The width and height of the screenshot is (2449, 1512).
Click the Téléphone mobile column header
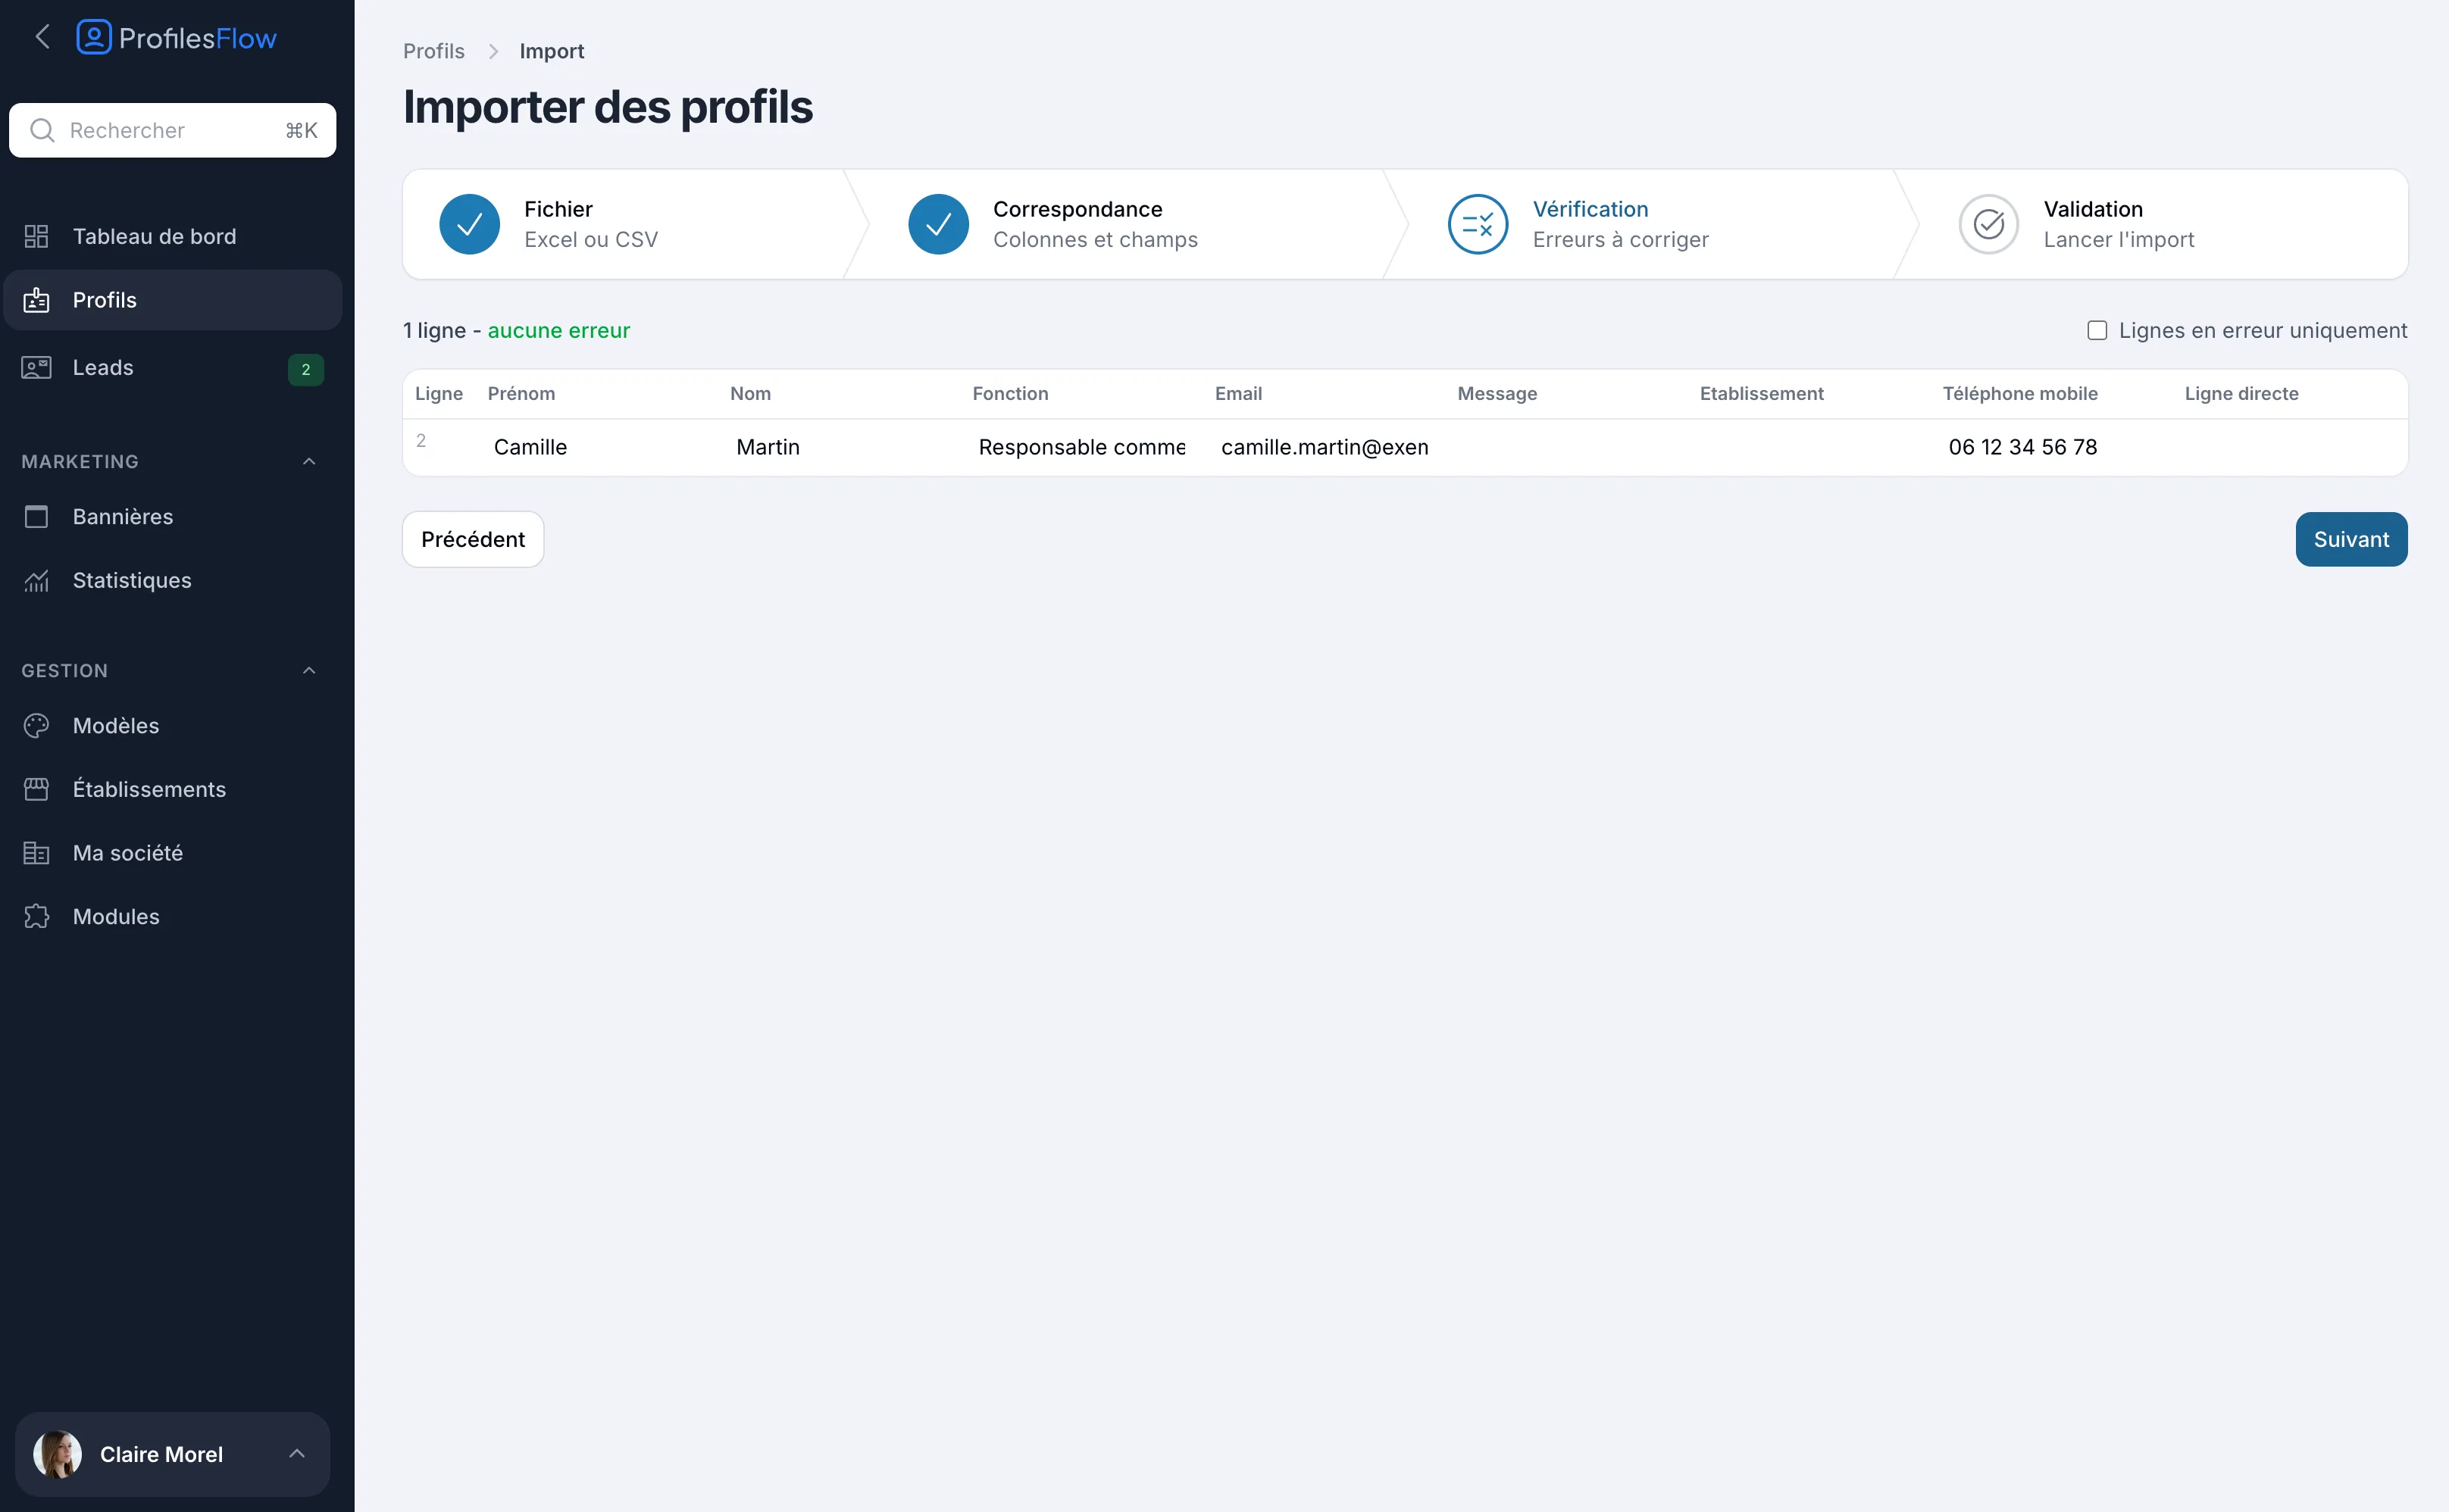2020,394
